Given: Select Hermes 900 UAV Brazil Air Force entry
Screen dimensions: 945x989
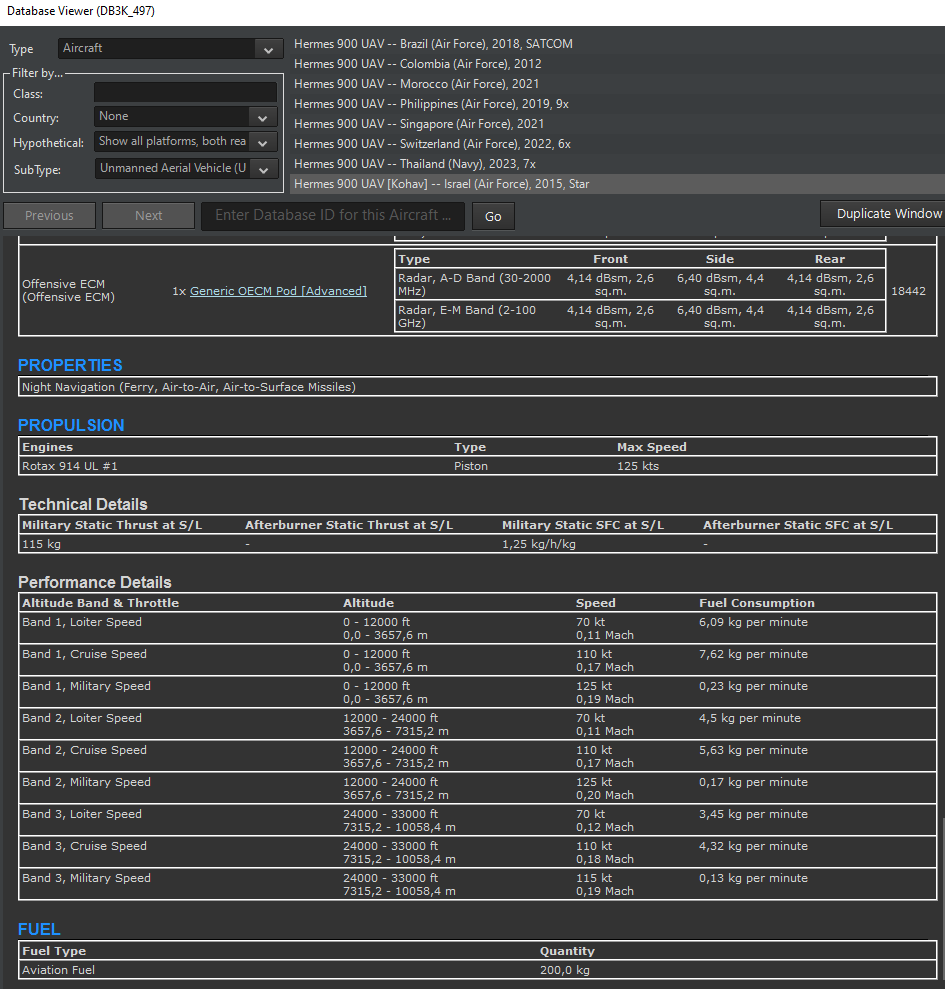Looking at the screenshot, I should click(x=433, y=43).
